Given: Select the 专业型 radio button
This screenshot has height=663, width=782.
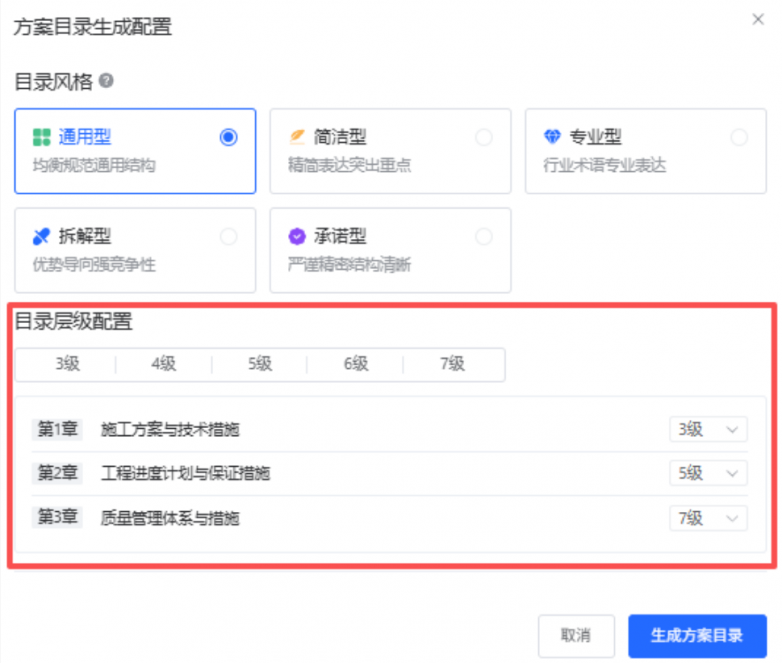Looking at the screenshot, I should 739,137.
